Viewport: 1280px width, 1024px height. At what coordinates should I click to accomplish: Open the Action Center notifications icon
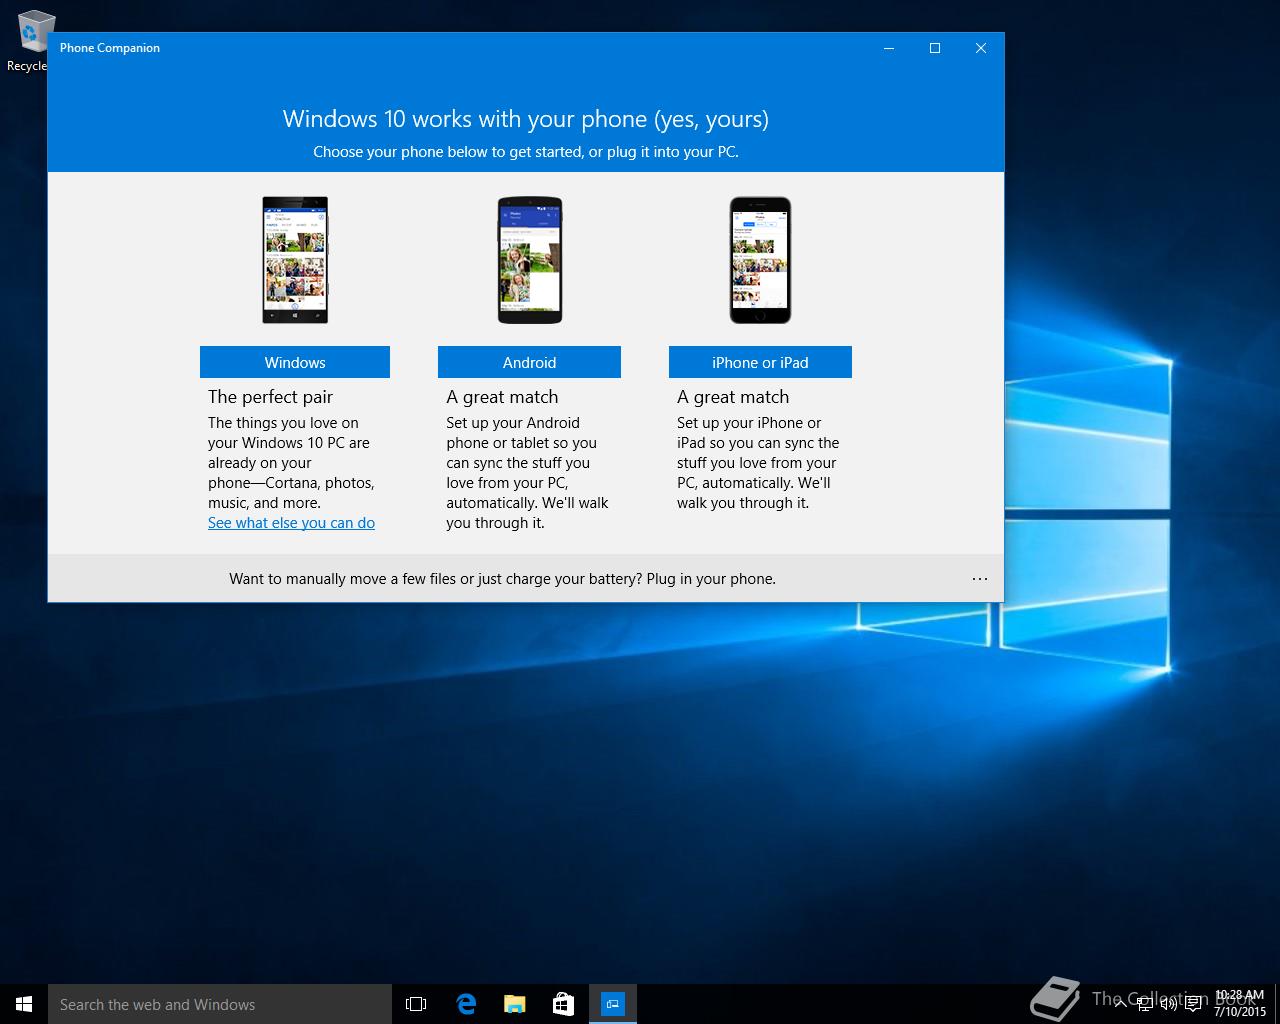pos(1193,1004)
